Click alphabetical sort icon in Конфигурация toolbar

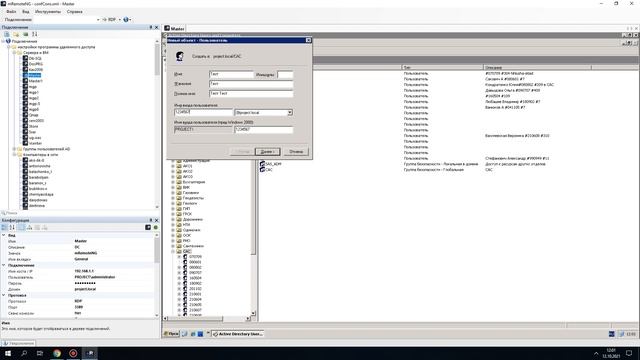tap(12, 227)
